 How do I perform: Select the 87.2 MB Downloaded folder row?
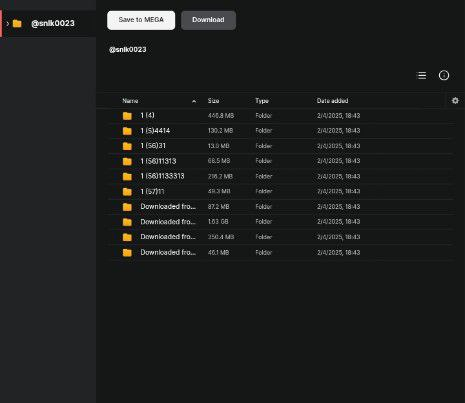coord(281,207)
